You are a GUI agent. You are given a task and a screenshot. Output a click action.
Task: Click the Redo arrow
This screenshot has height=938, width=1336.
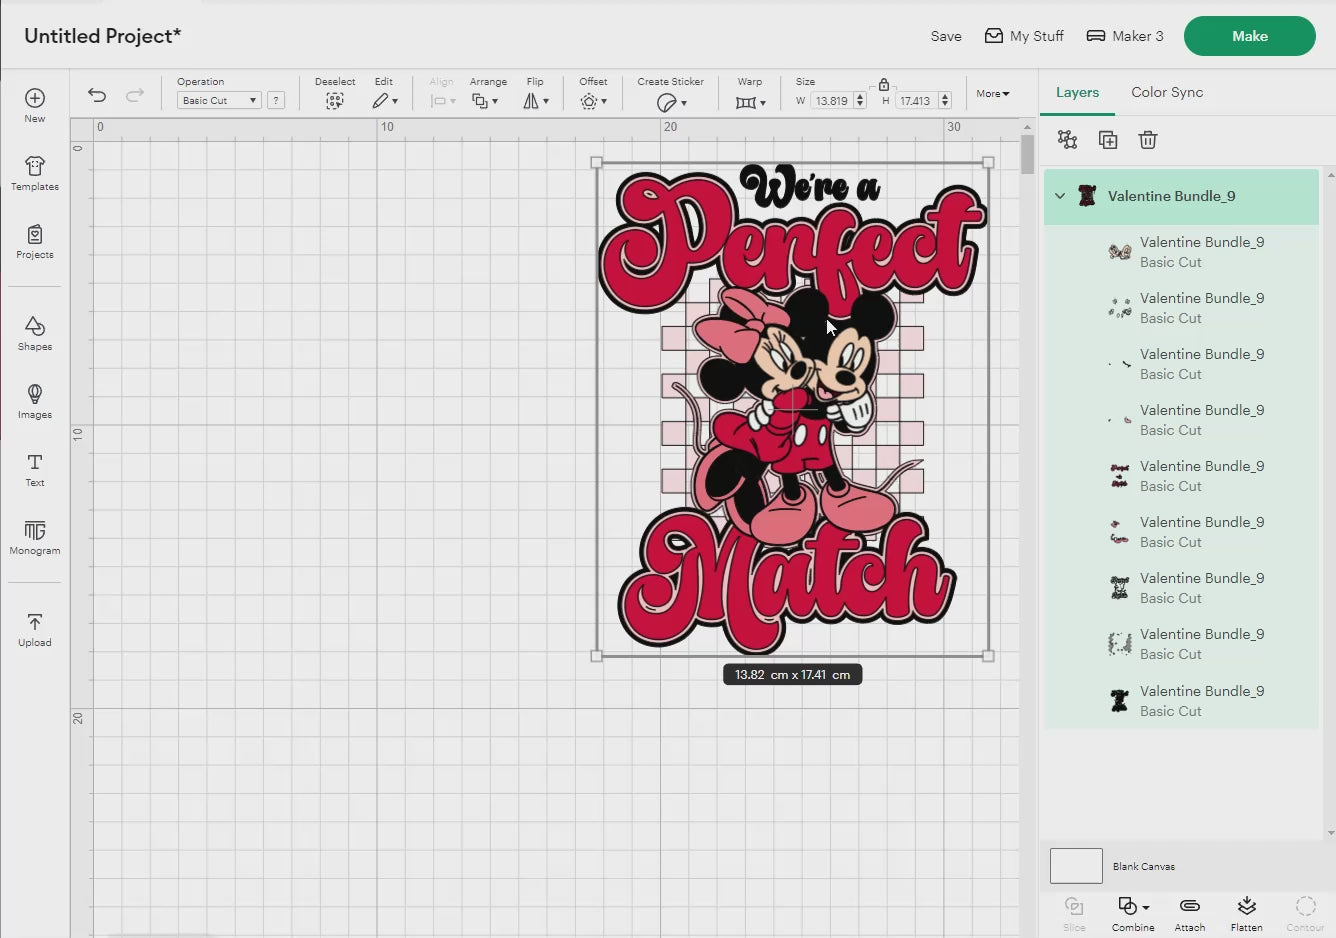(135, 95)
